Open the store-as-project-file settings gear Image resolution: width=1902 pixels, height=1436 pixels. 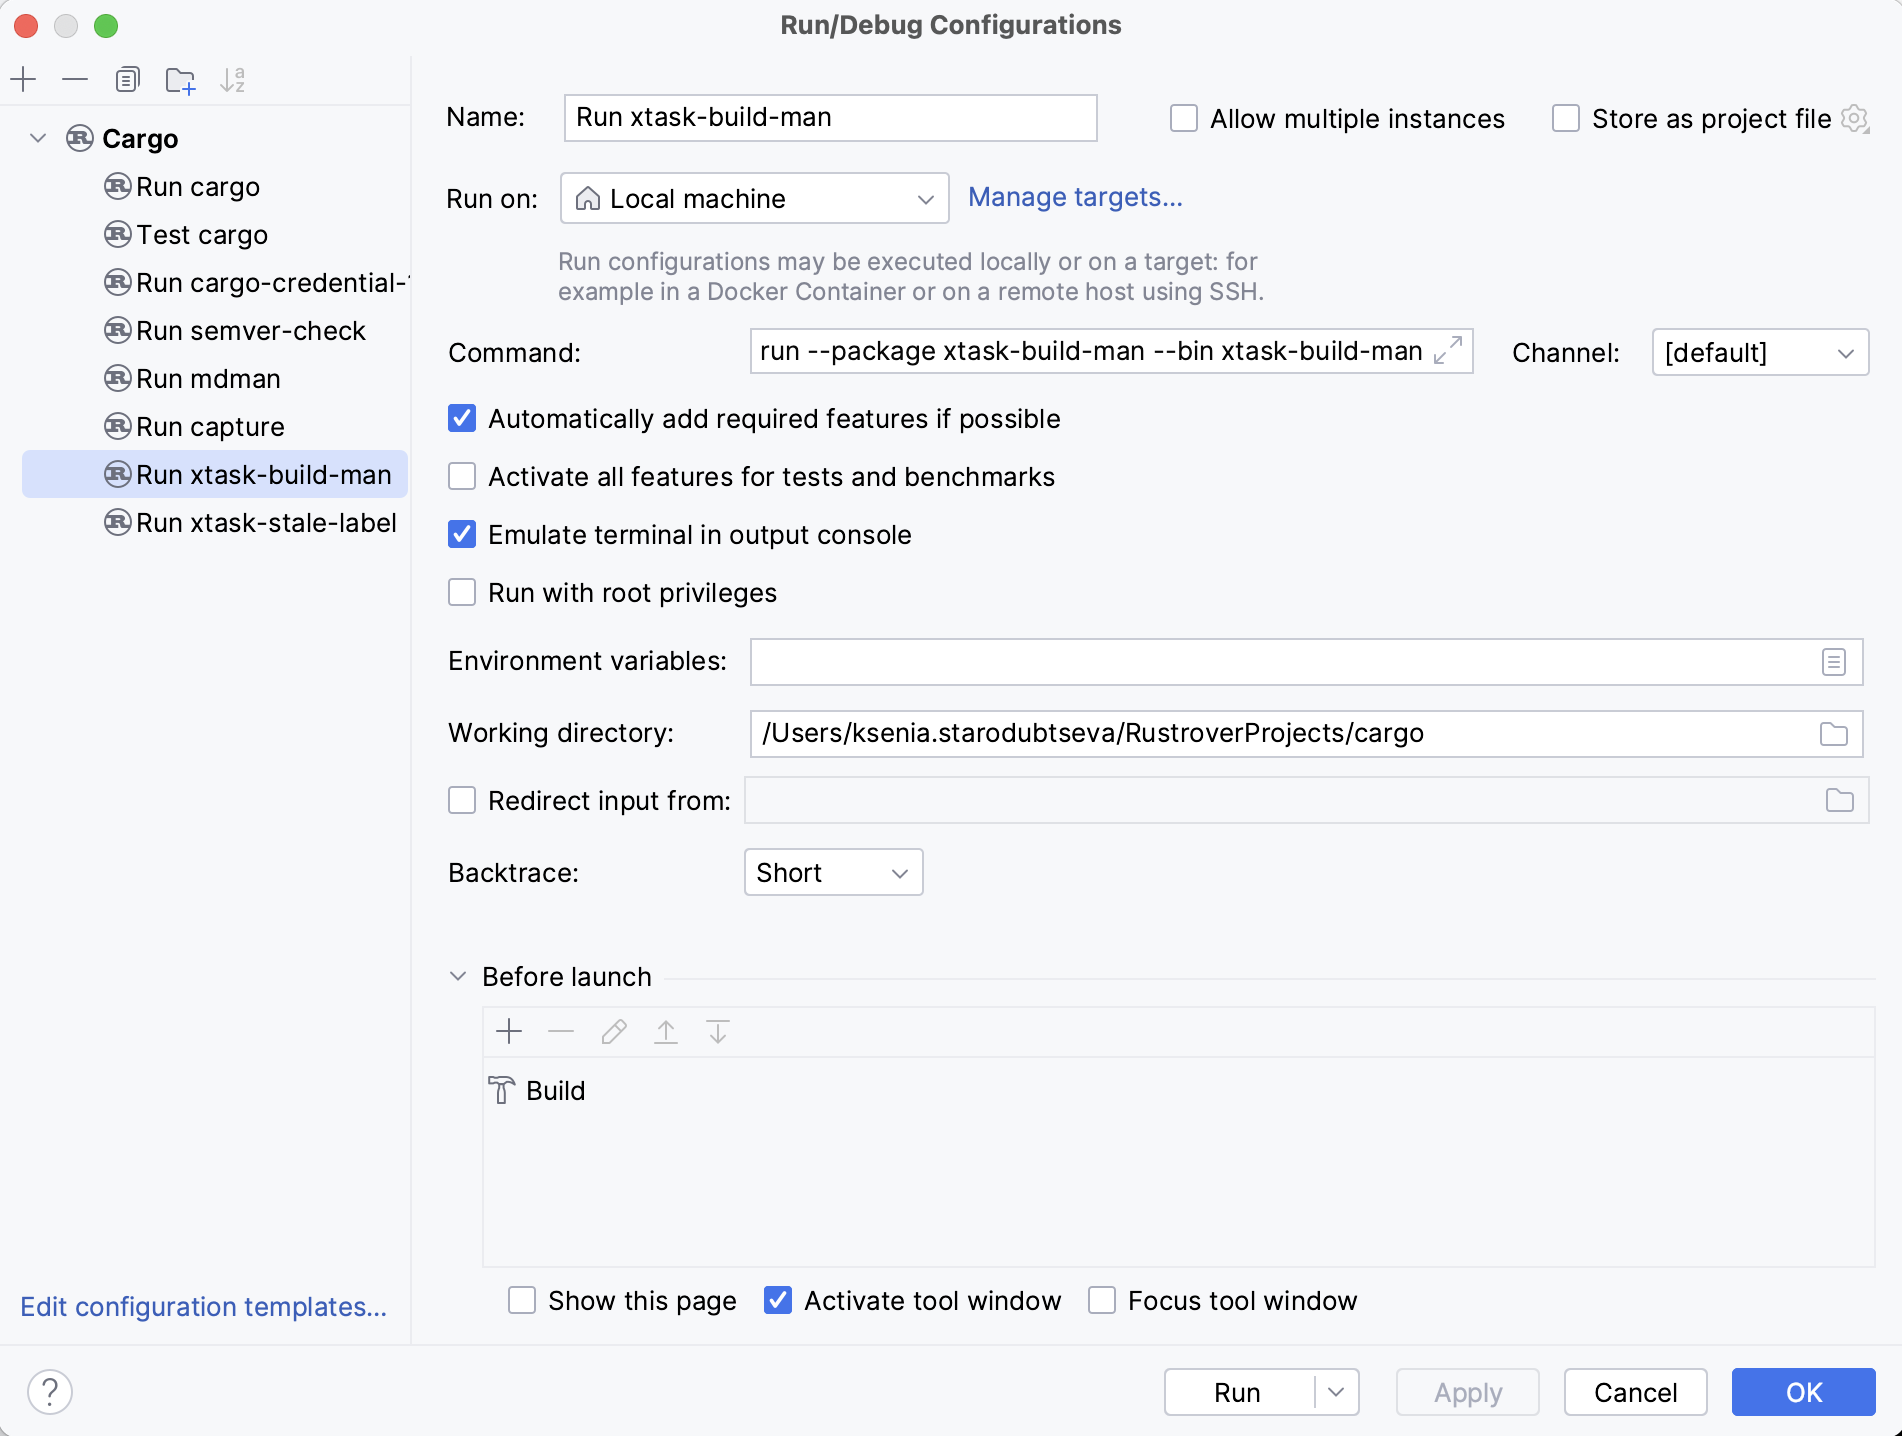coord(1856,118)
